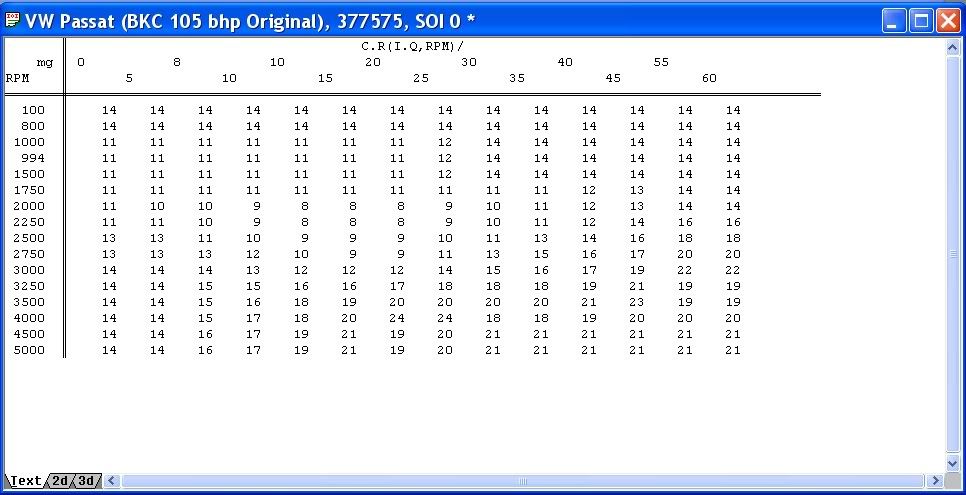Select the 3000 RPM row label

coord(30,271)
